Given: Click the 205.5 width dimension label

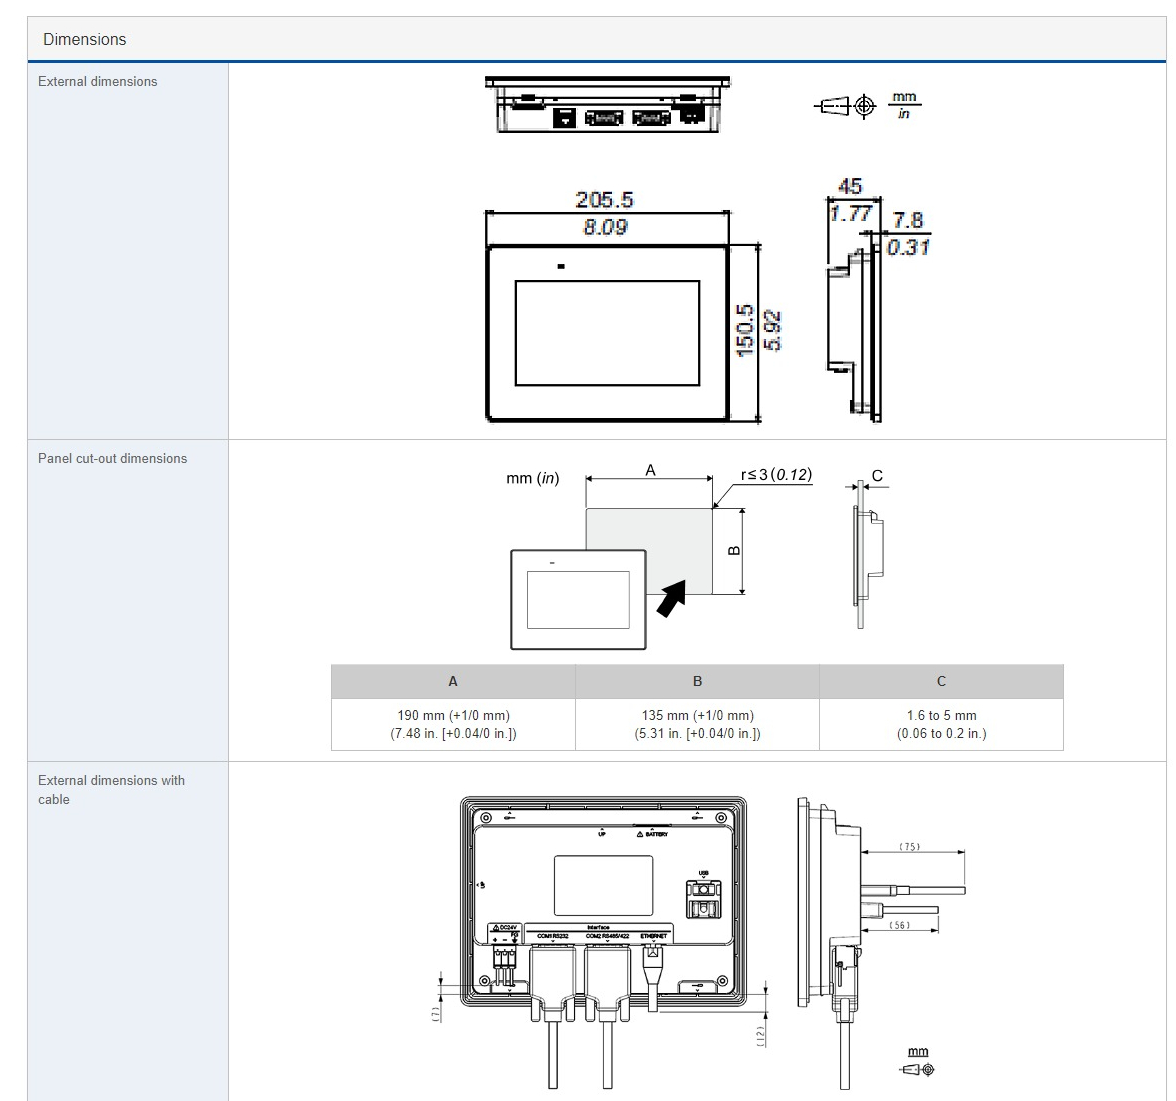Looking at the screenshot, I should click(604, 200).
